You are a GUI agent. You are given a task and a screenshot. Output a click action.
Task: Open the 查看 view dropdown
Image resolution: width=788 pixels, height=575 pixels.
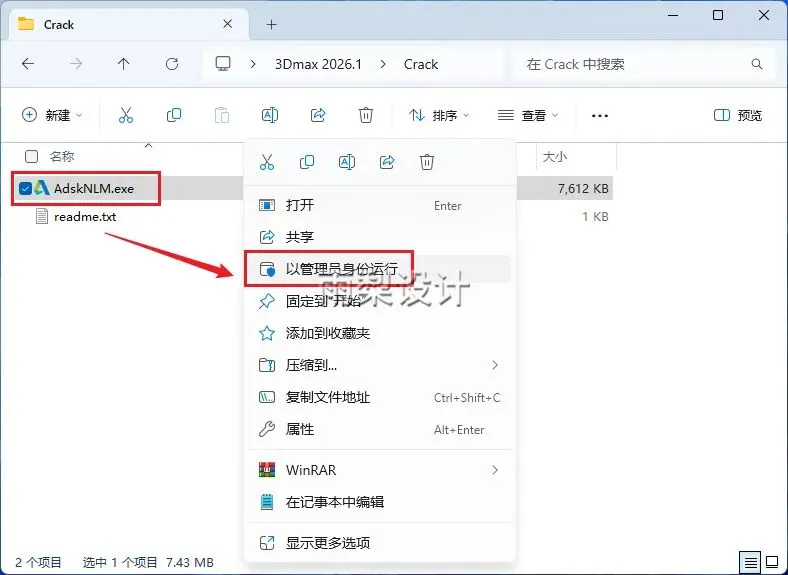click(528, 115)
